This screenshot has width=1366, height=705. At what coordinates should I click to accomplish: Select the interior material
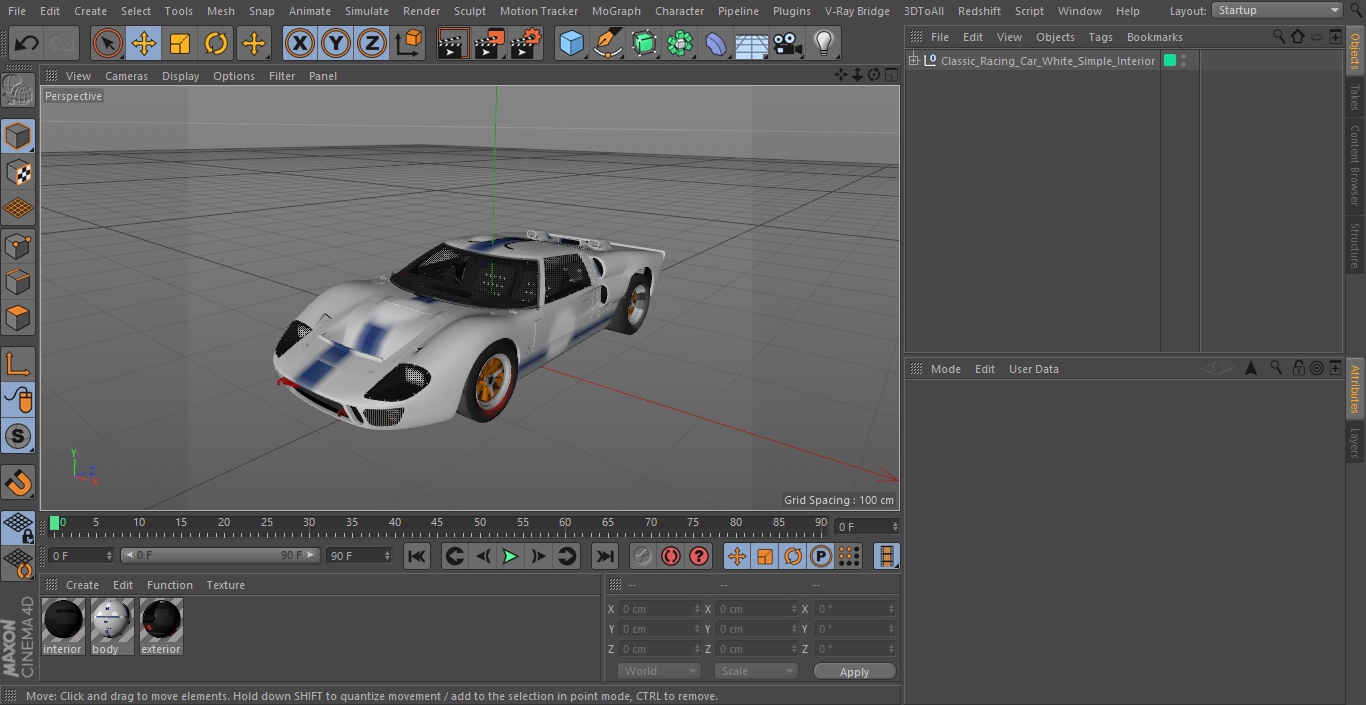[63, 627]
